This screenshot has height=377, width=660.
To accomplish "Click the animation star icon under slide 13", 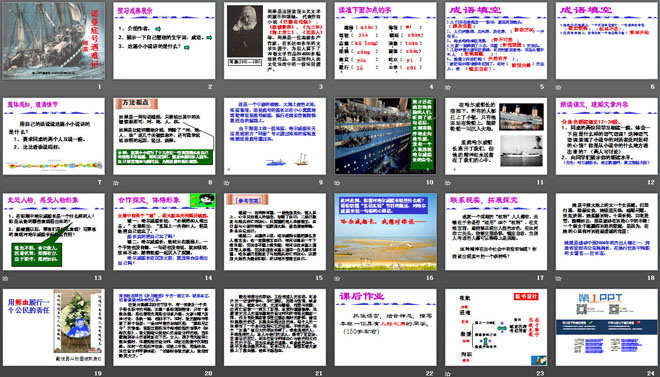I will point(5,278).
